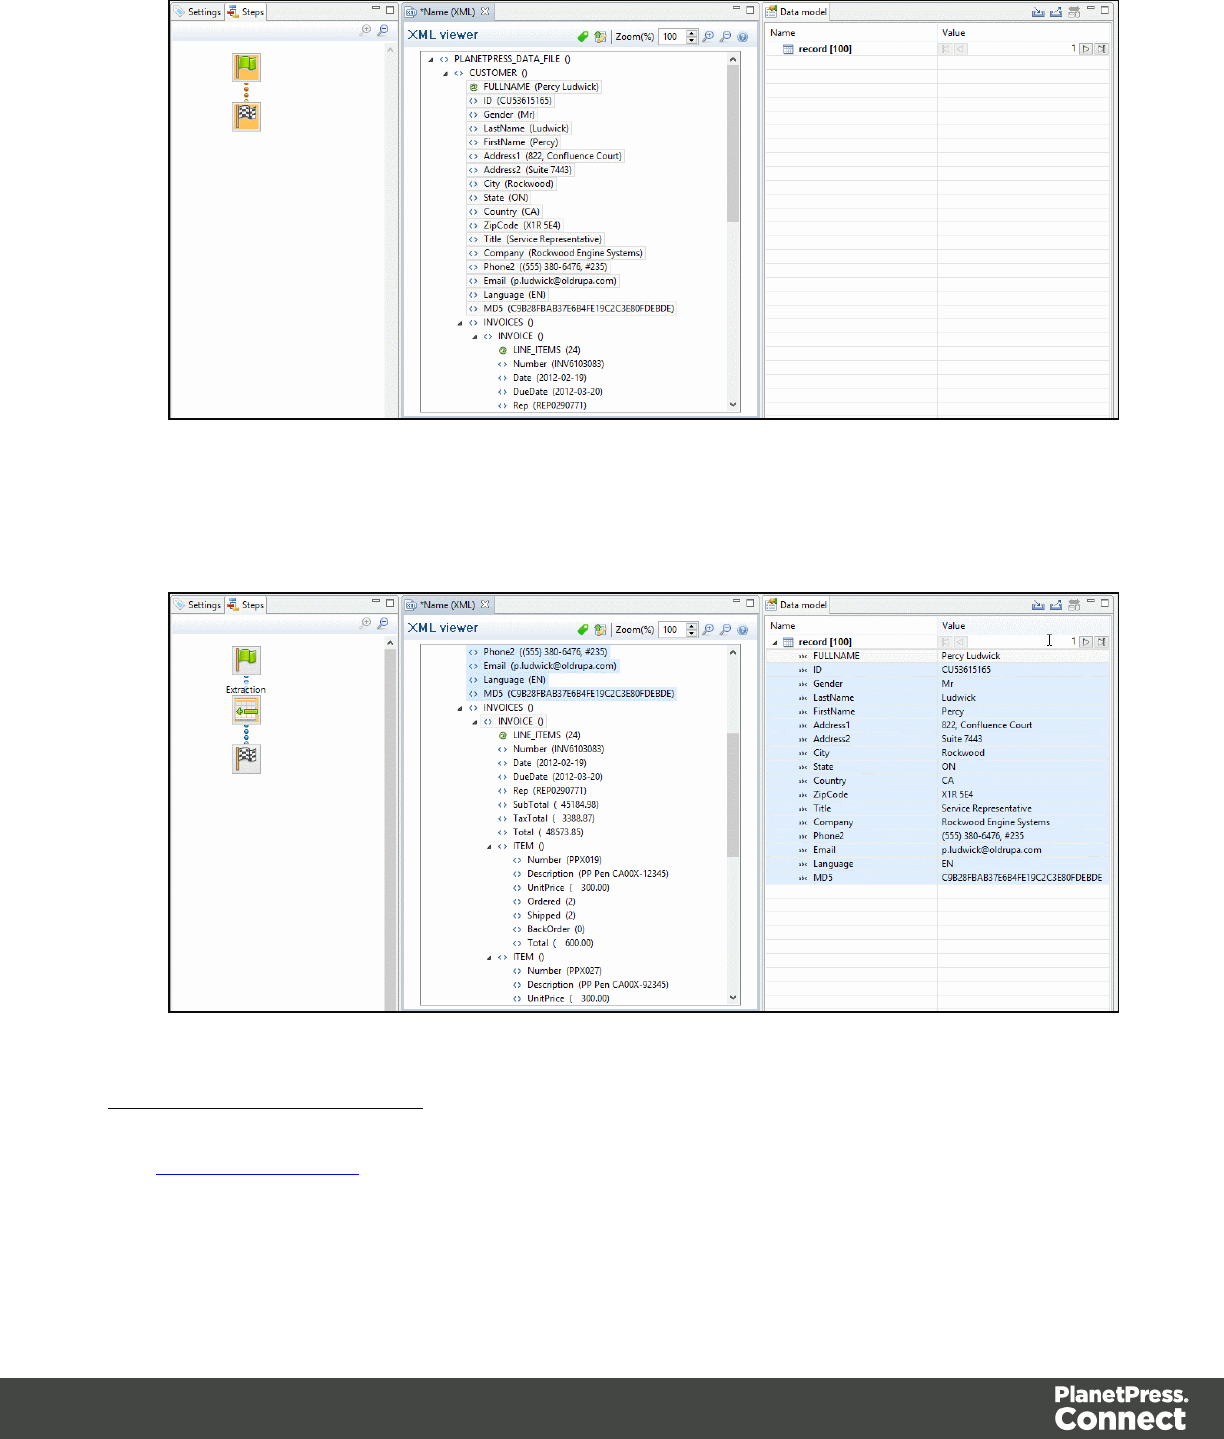Click Name column header in lower Data model
The width and height of the screenshot is (1224, 1439).
[783, 626]
